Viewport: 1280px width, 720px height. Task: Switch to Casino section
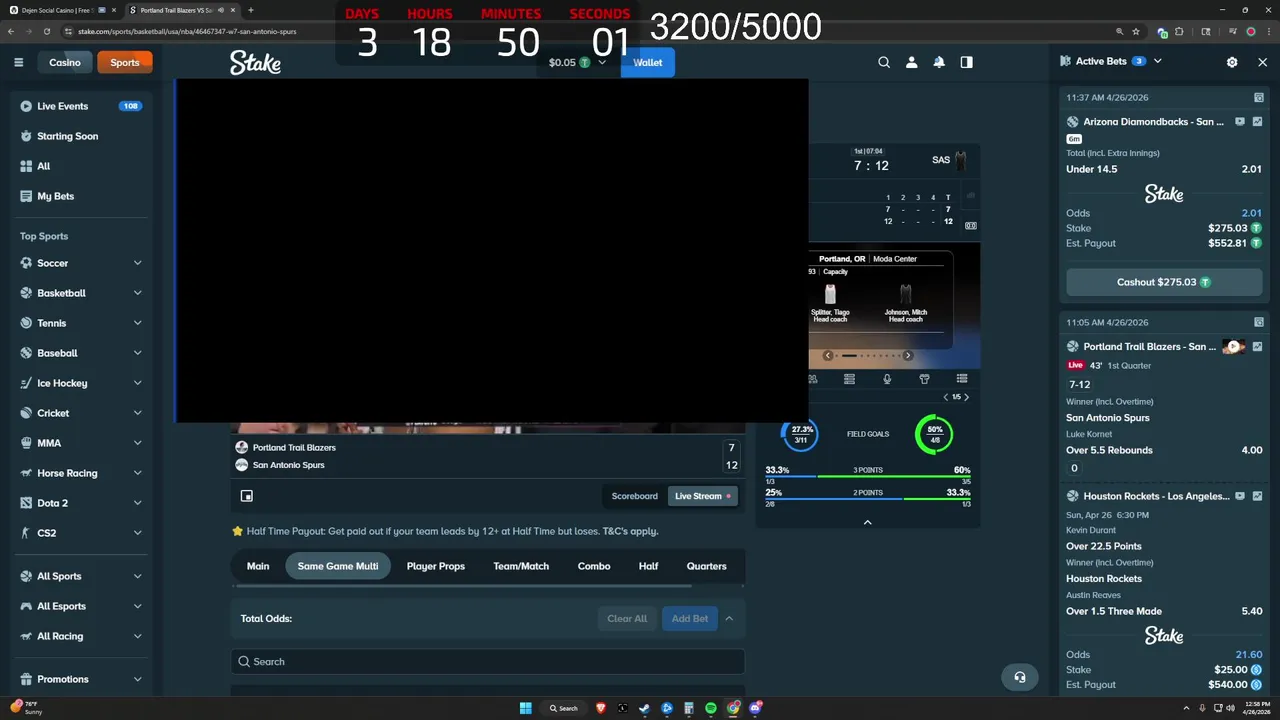click(x=65, y=62)
